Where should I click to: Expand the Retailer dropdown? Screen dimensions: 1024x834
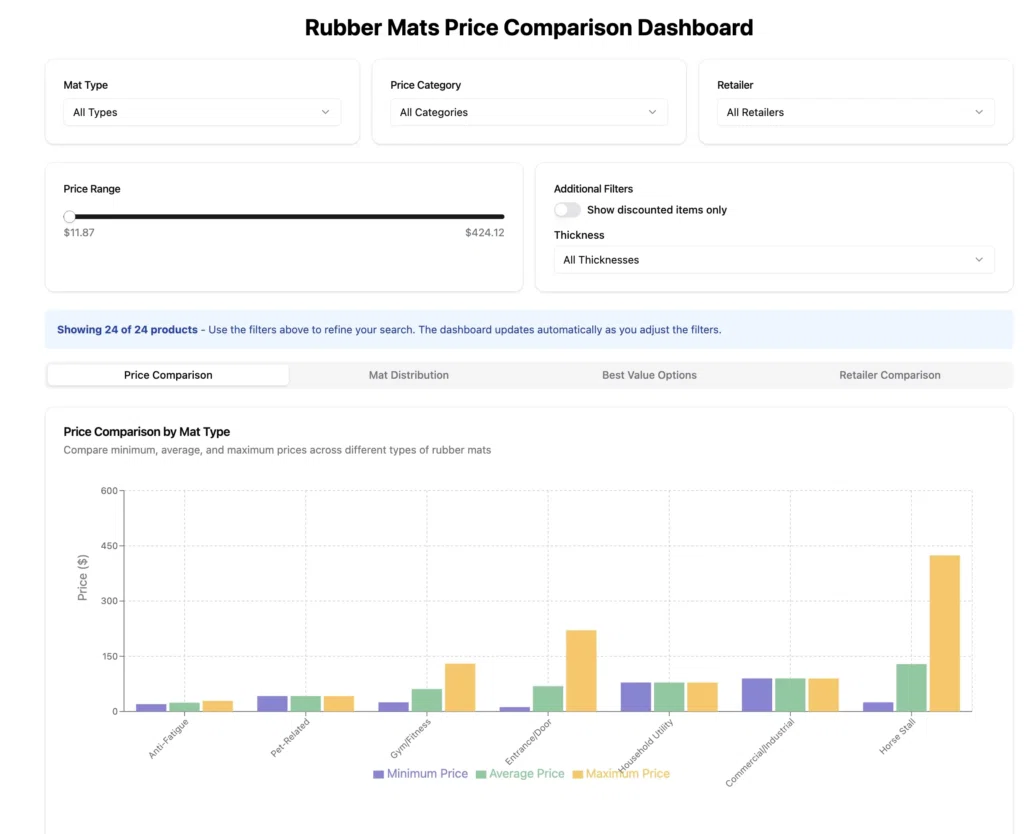click(856, 112)
